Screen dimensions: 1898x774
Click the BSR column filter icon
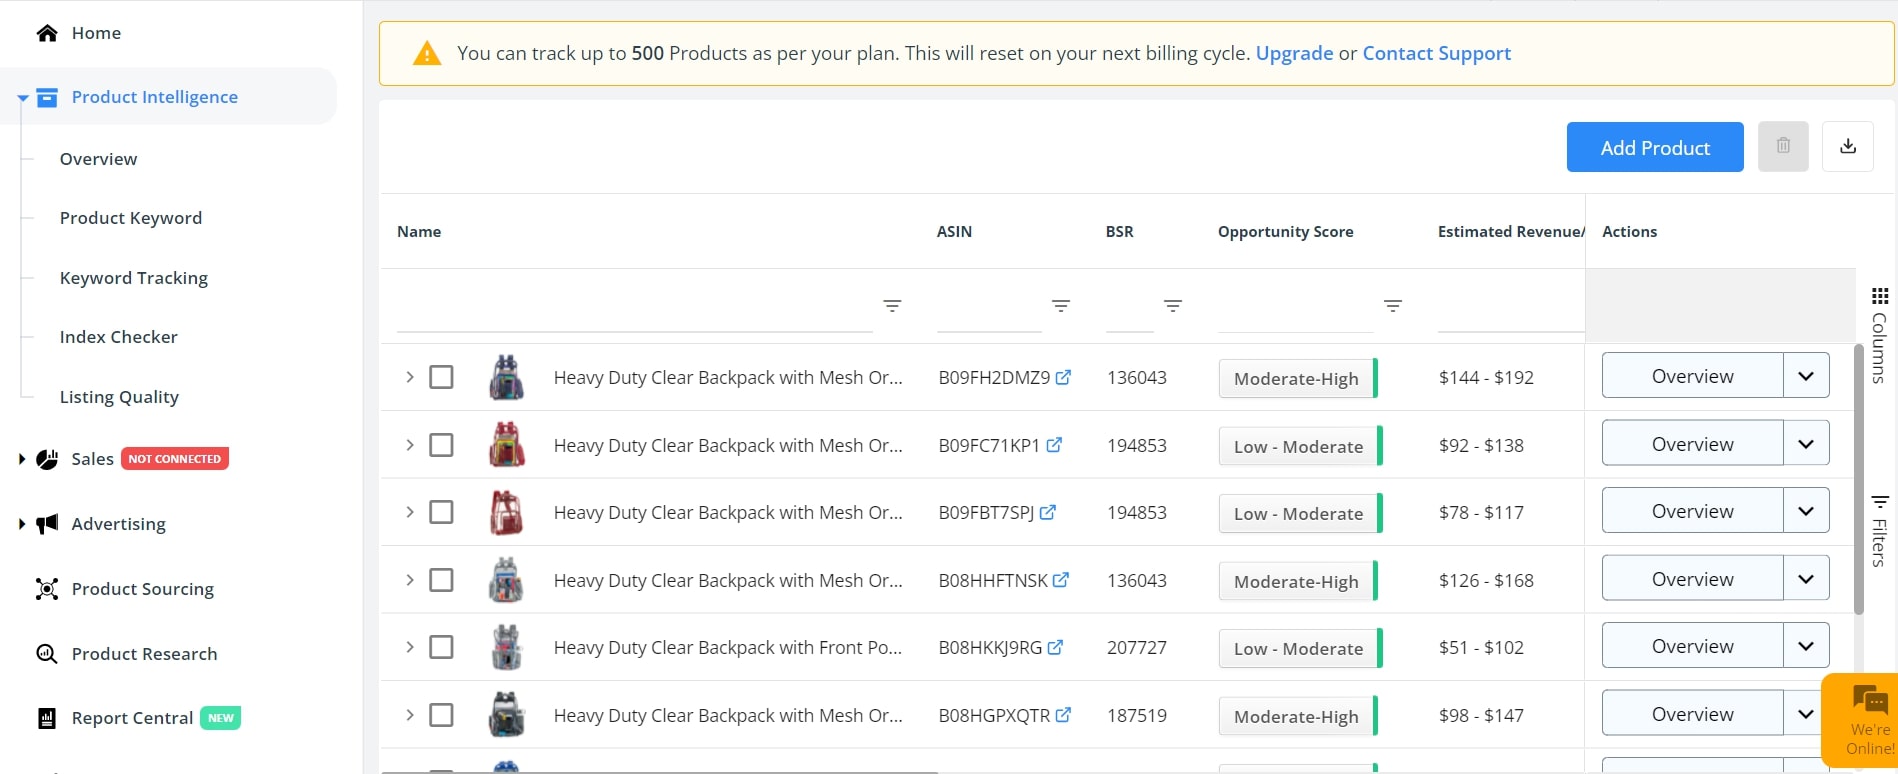[1173, 305]
